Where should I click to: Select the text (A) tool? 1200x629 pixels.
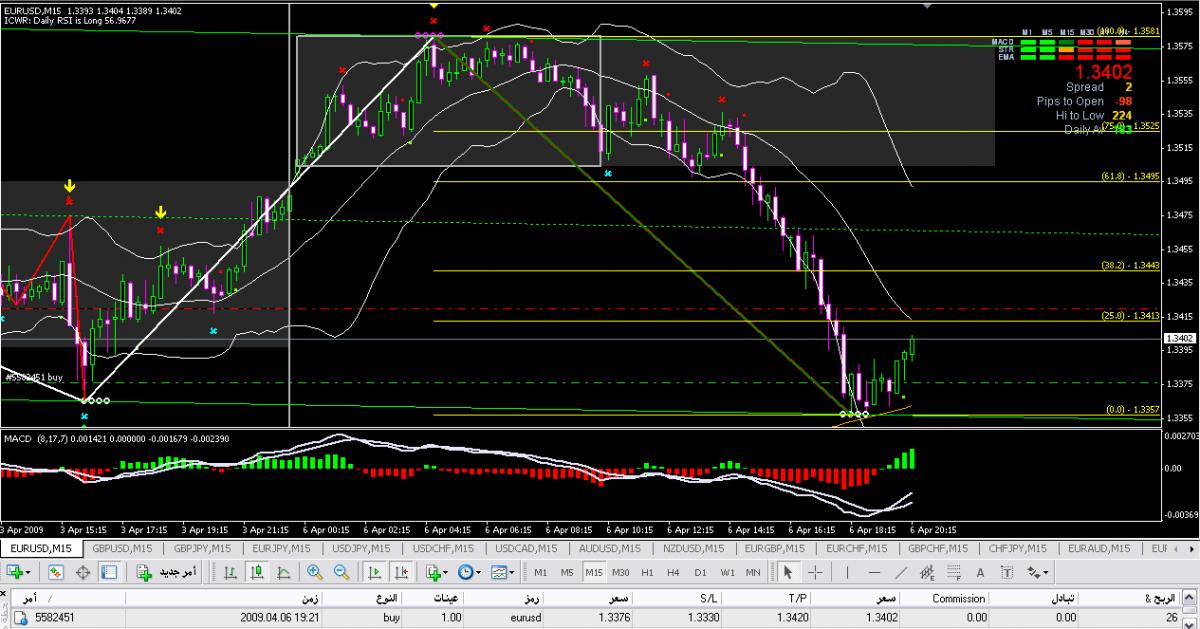point(980,572)
